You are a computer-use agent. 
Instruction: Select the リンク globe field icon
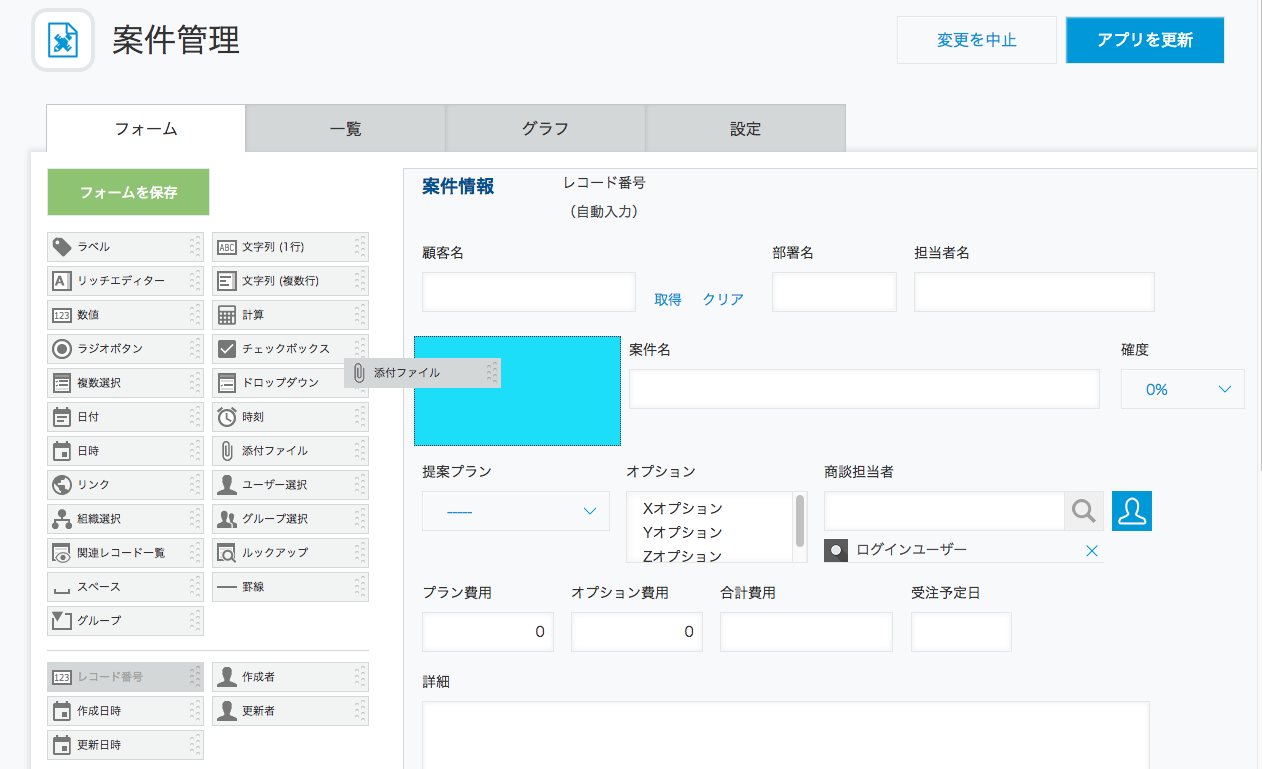click(62, 485)
